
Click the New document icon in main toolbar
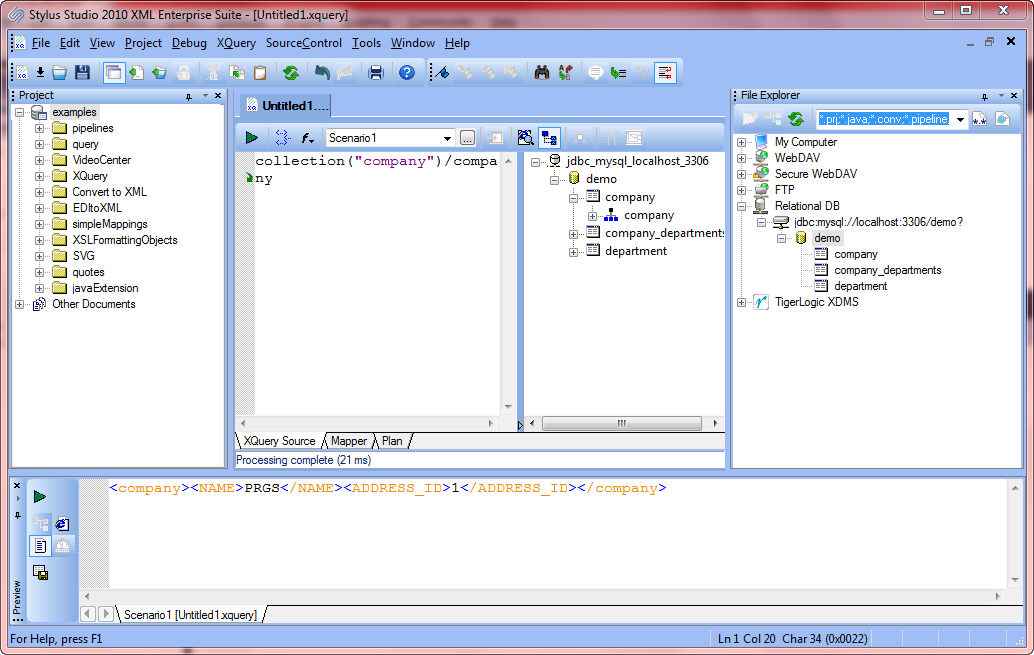tap(22, 73)
